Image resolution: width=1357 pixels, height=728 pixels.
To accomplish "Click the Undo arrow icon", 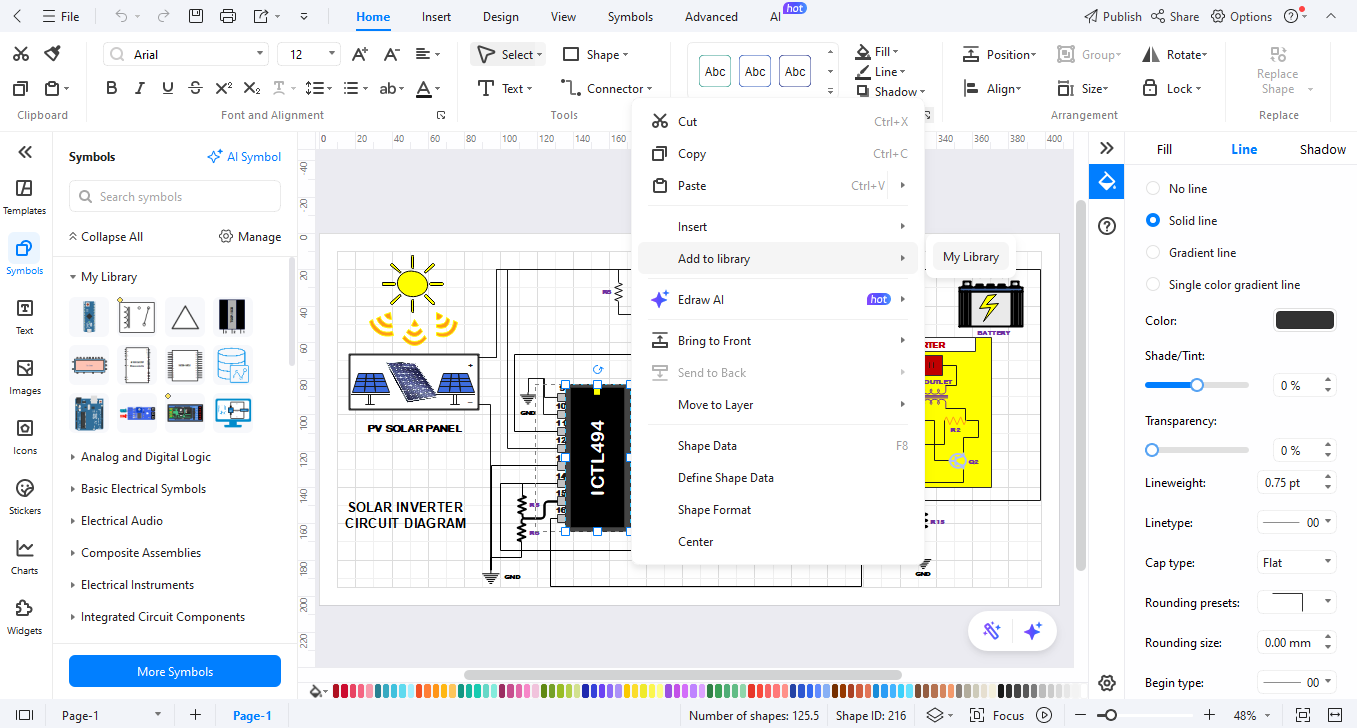I will coord(121,16).
